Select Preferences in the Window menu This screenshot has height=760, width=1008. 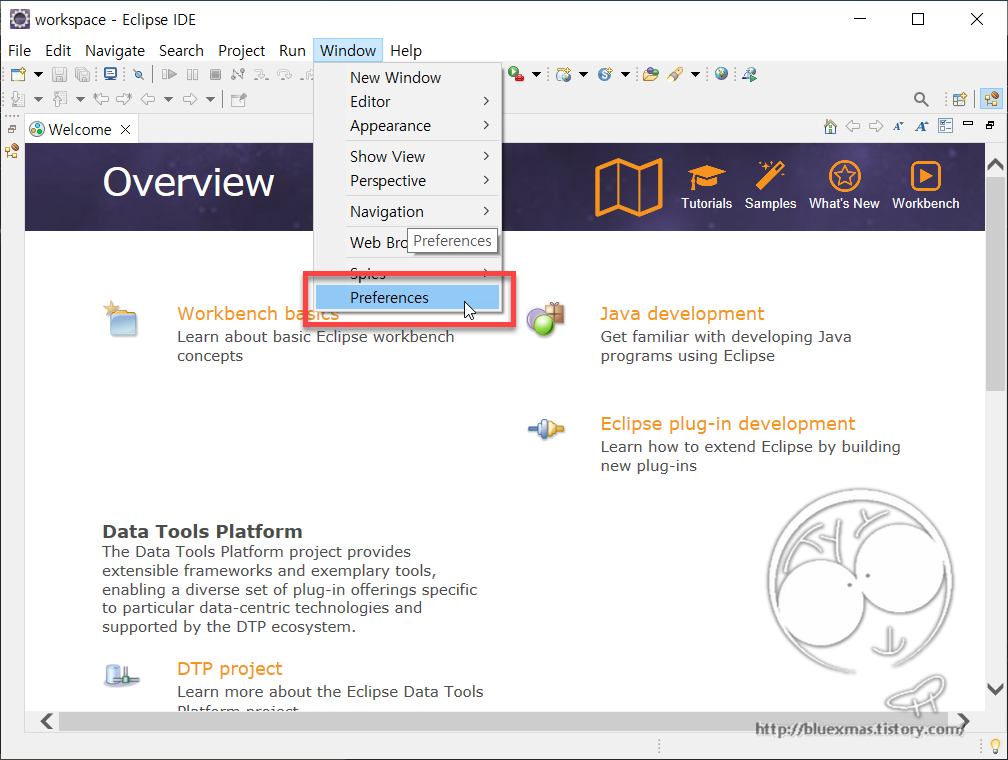point(408,298)
